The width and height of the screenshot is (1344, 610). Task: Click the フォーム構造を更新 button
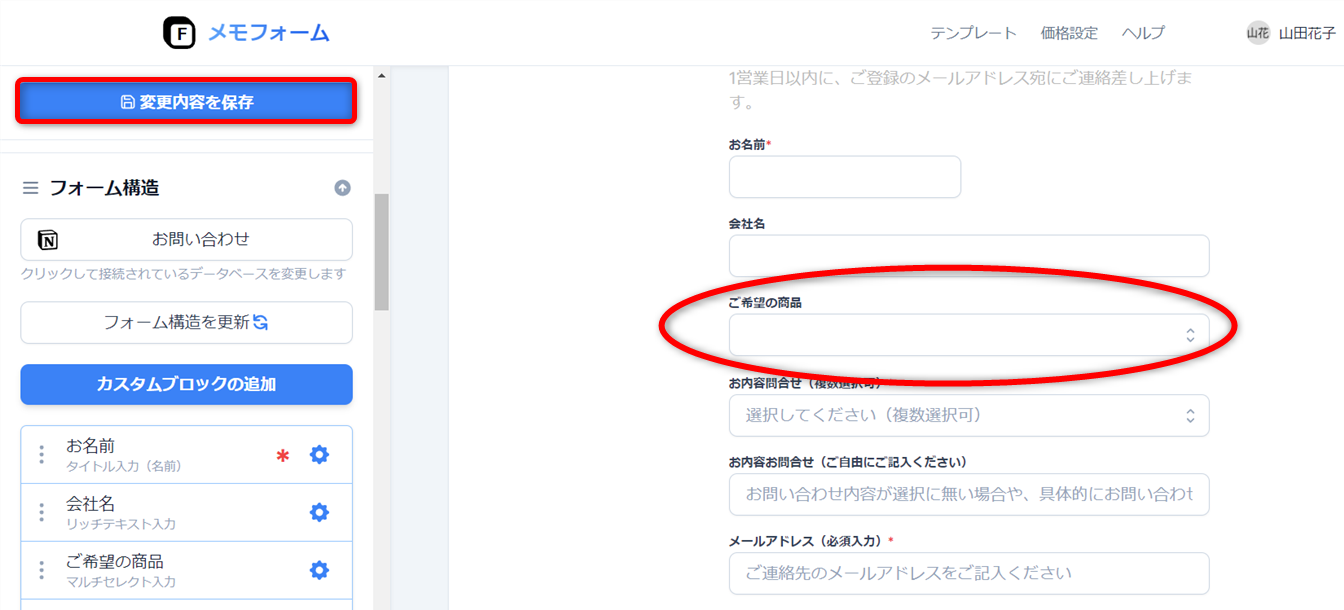click(186, 323)
